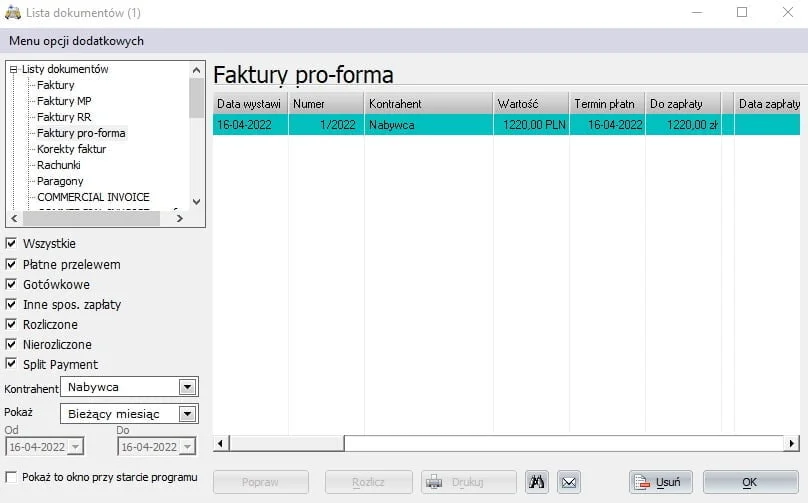This screenshot has width=808, height=503.
Task: Click the binoculars search icon button
Action: [x=536, y=482]
